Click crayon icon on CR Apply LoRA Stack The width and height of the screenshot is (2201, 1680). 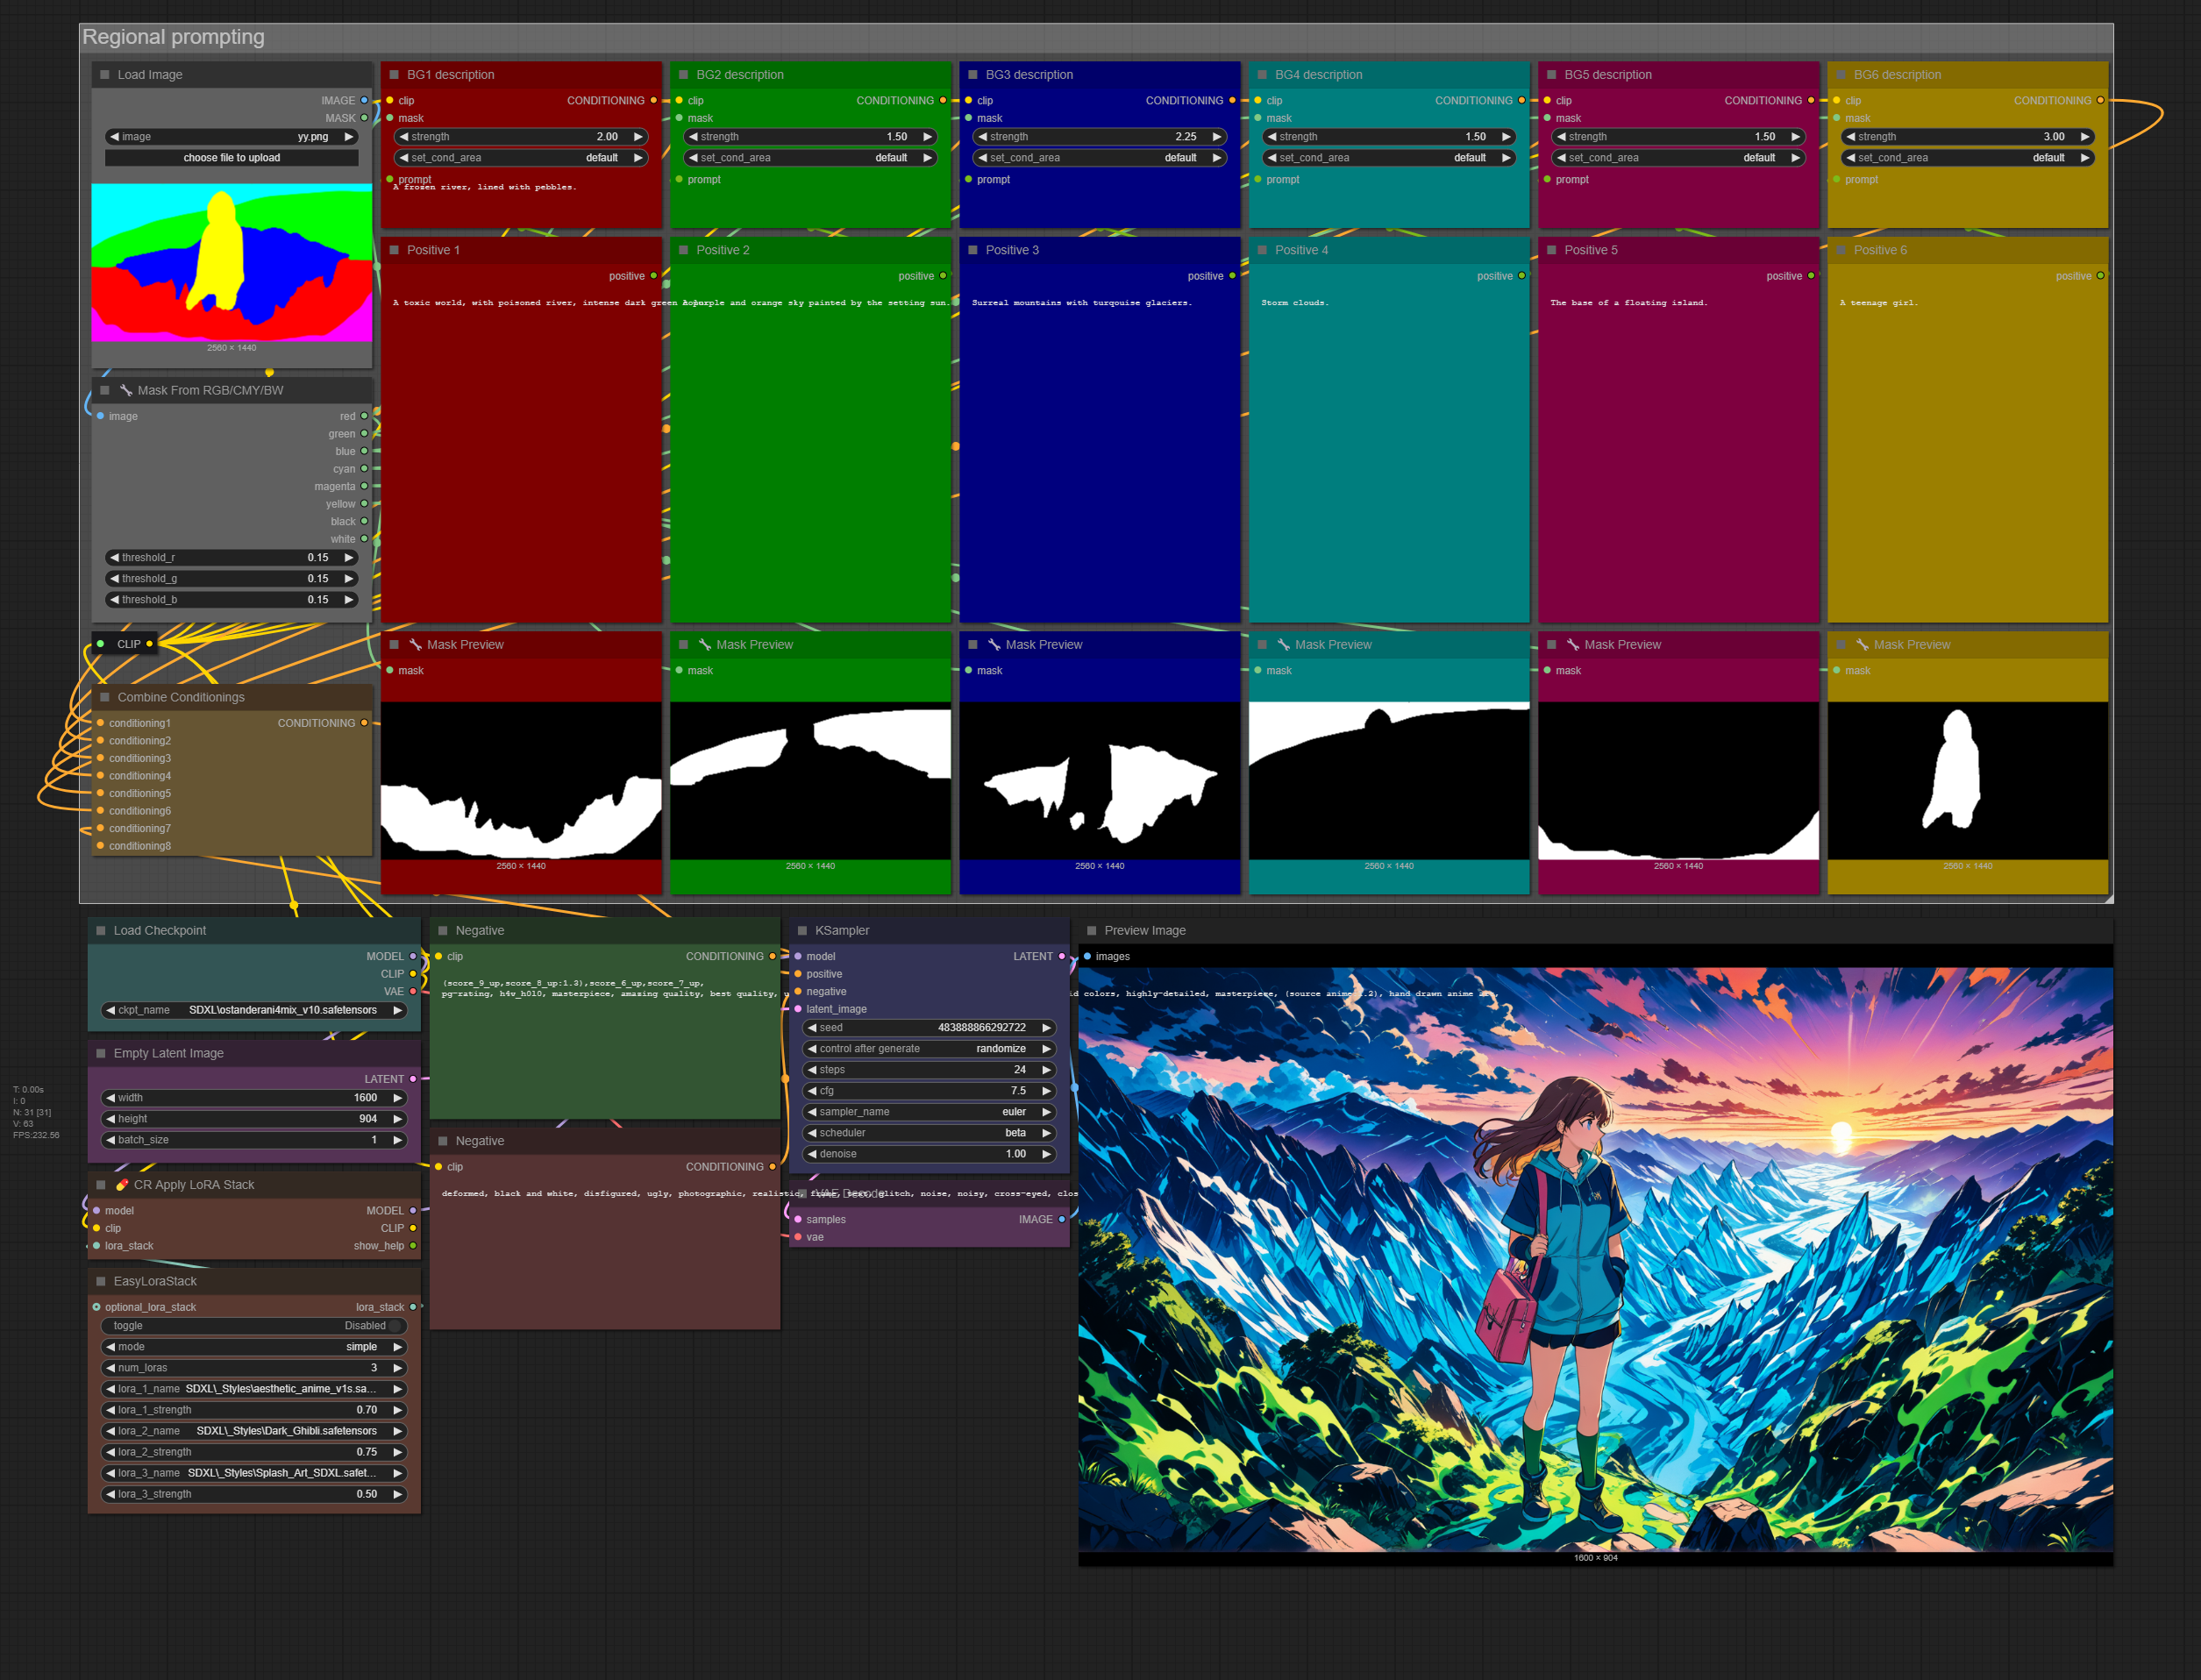(122, 1184)
